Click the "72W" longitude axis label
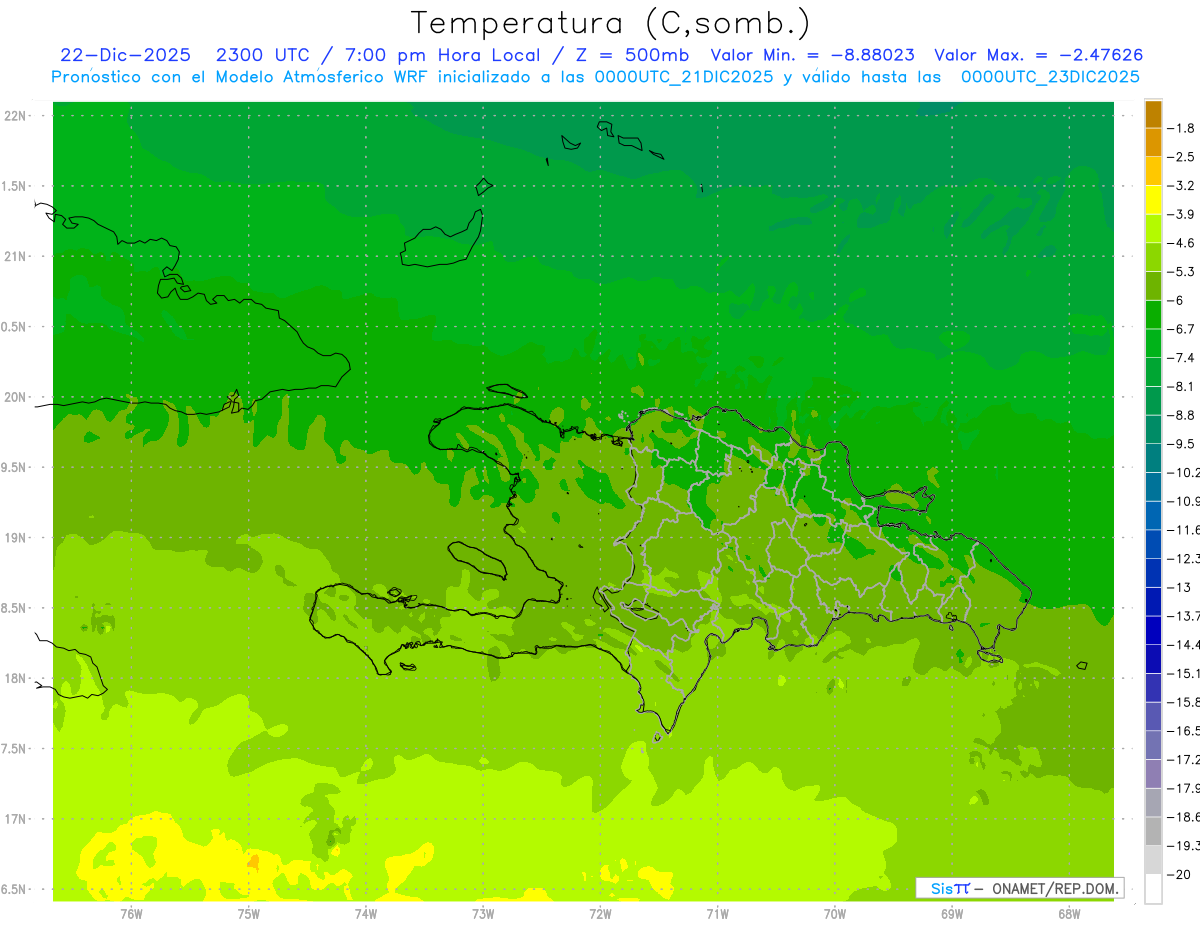The height and width of the screenshot is (927, 1200). click(600, 914)
